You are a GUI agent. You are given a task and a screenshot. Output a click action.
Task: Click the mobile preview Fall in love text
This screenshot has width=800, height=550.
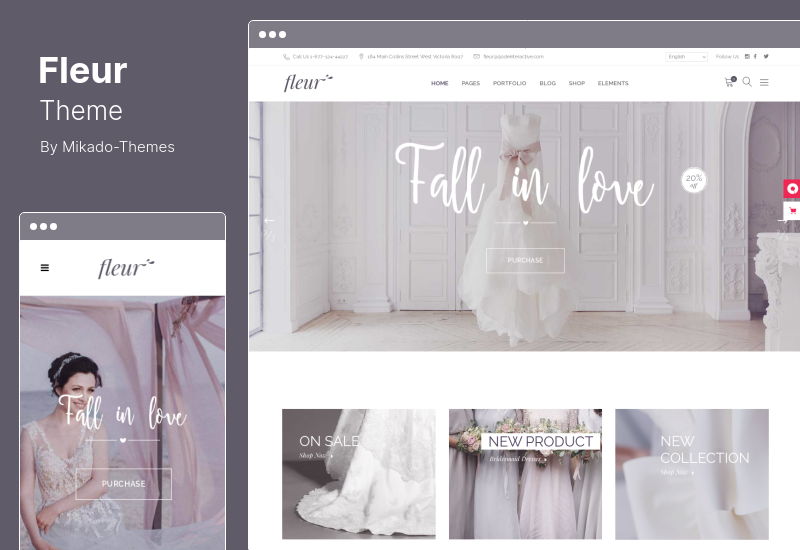[122, 412]
